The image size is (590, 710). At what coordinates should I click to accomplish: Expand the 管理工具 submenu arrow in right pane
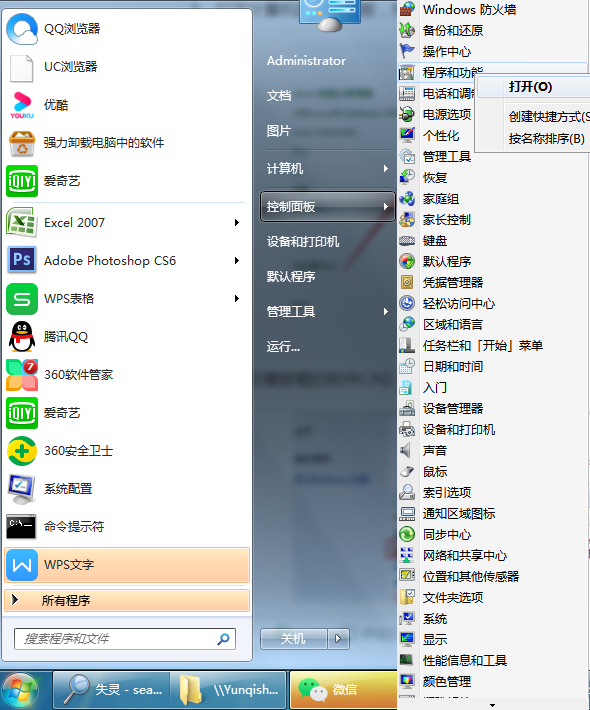tap(386, 312)
